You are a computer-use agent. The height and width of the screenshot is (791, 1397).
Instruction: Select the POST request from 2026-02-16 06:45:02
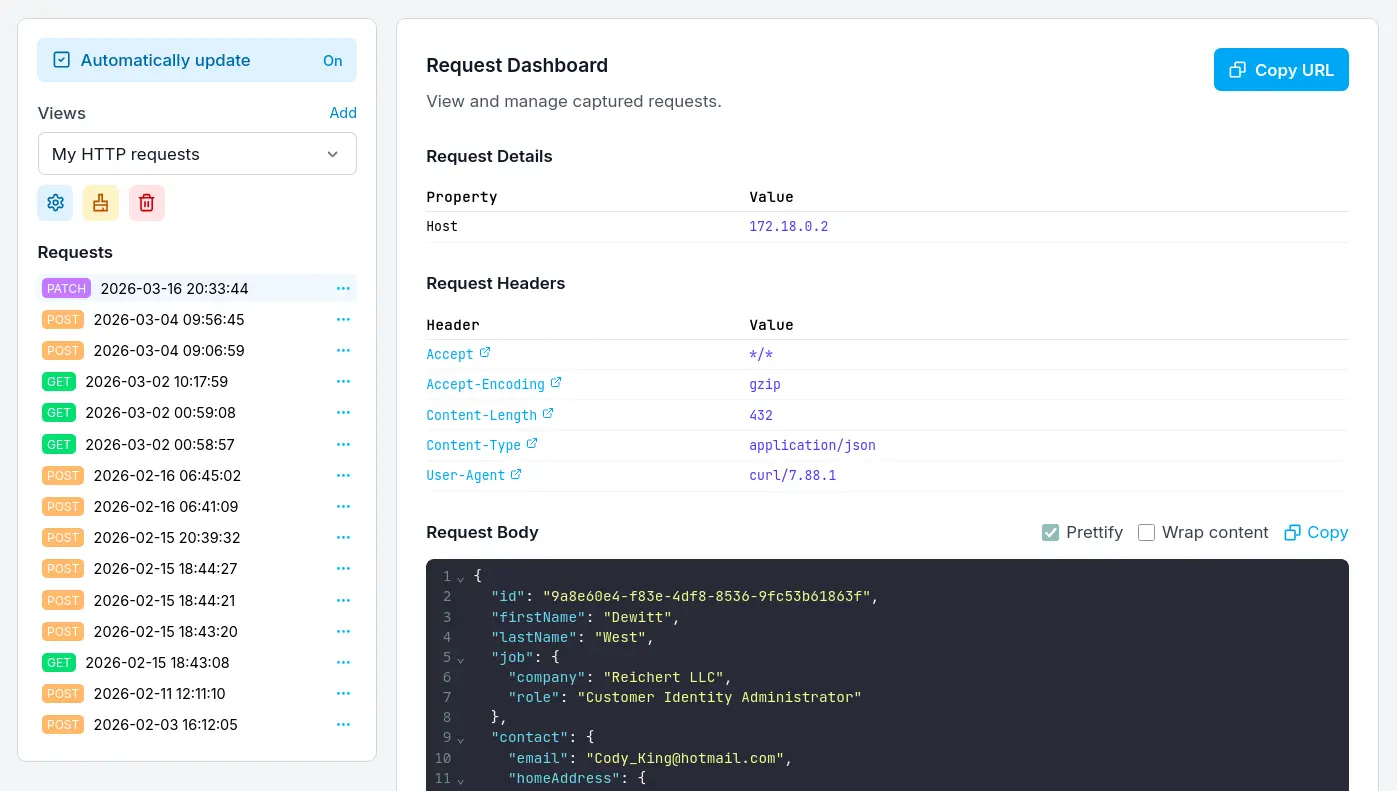tap(166, 475)
